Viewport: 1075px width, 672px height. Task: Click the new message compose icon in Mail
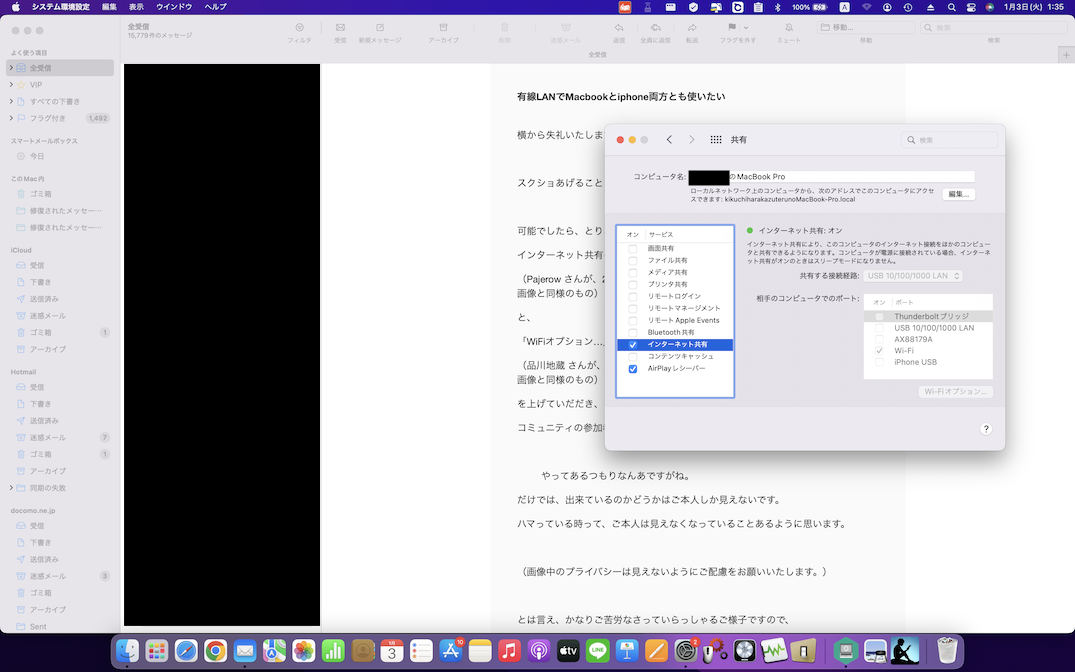379,28
